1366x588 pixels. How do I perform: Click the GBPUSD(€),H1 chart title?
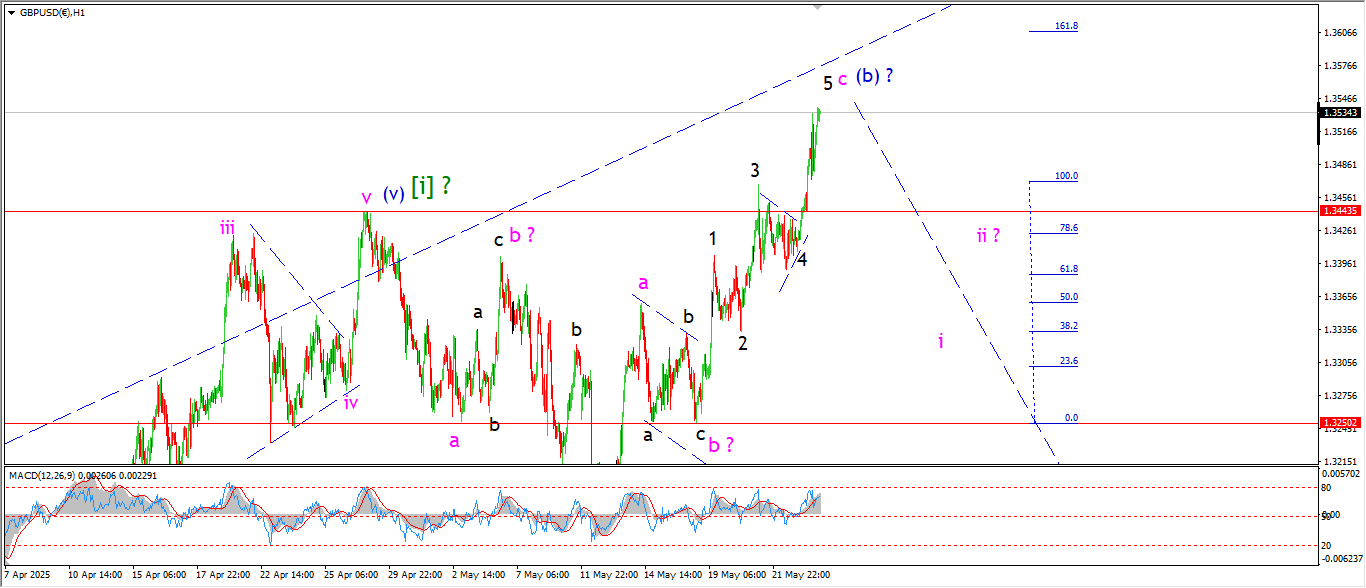[53, 13]
